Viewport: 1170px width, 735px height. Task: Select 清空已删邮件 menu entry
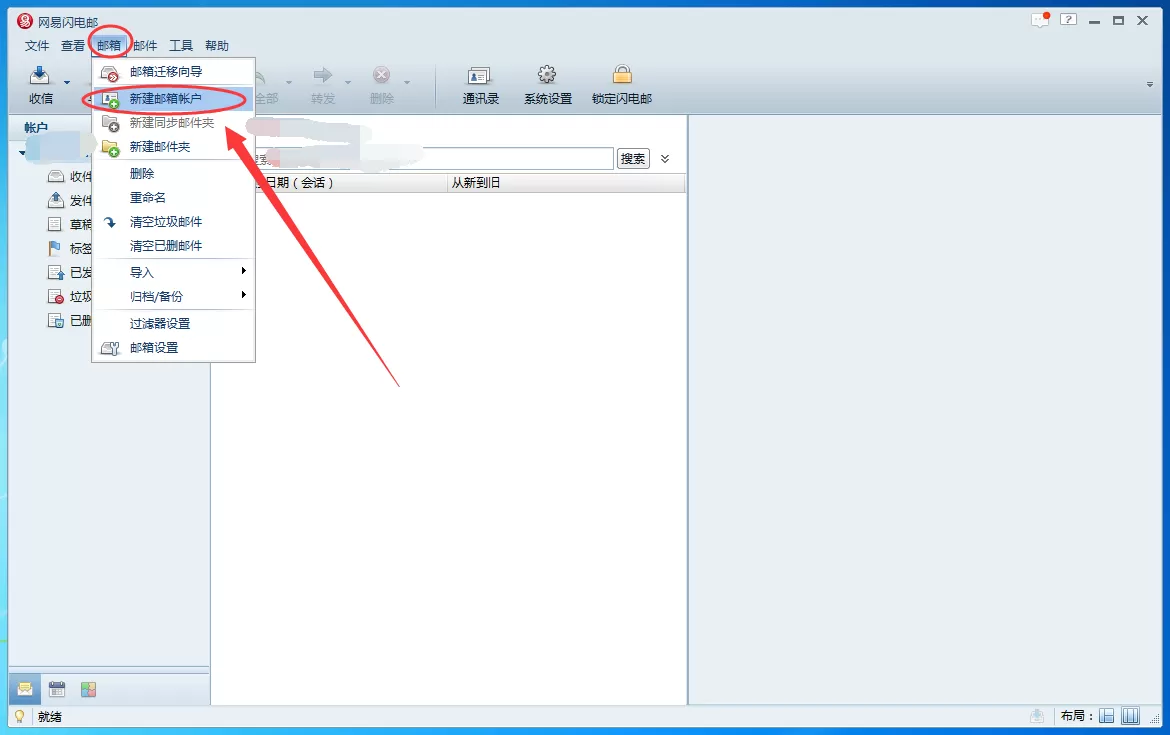[x=173, y=245]
